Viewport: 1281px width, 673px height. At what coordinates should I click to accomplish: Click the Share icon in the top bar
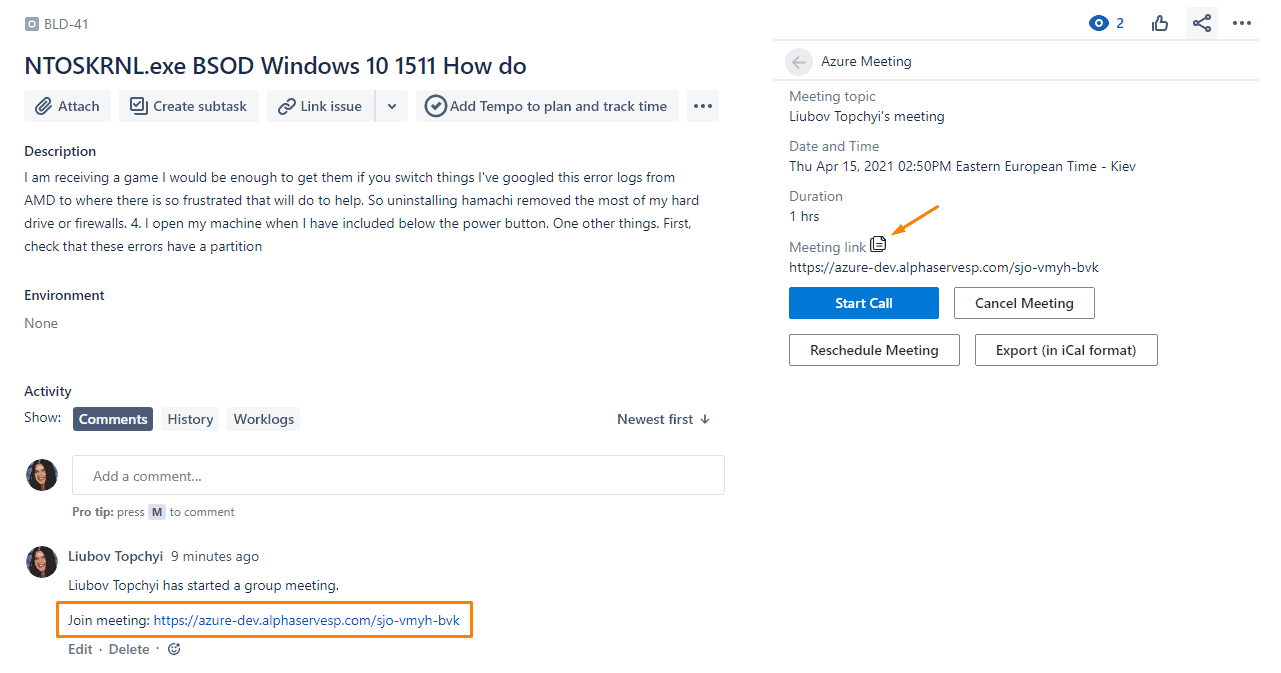pos(1201,22)
